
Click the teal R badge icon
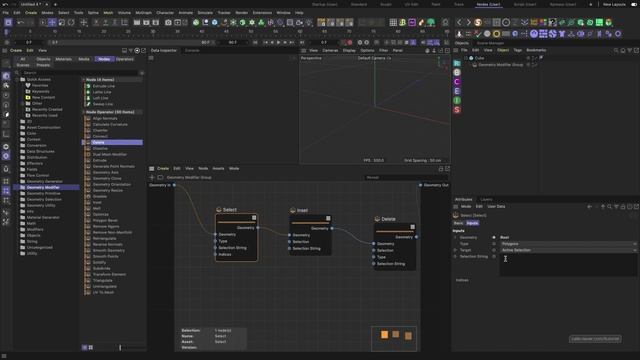click(x=457, y=63)
